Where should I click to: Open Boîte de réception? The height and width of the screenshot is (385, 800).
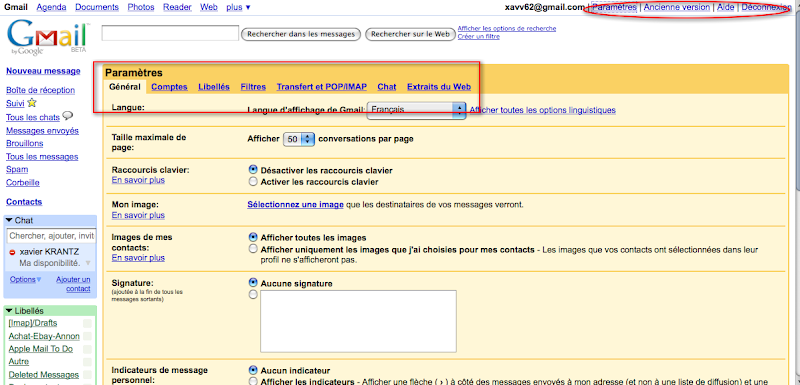[x=40, y=90]
